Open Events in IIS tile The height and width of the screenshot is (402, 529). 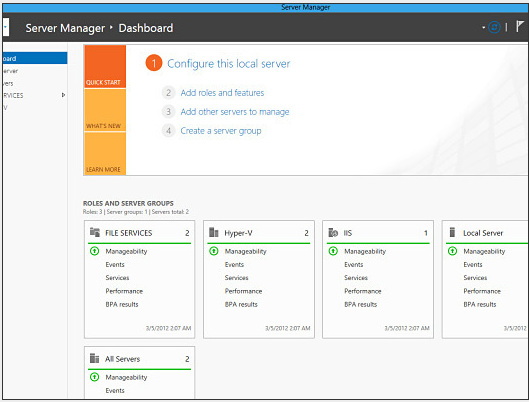click(354, 264)
